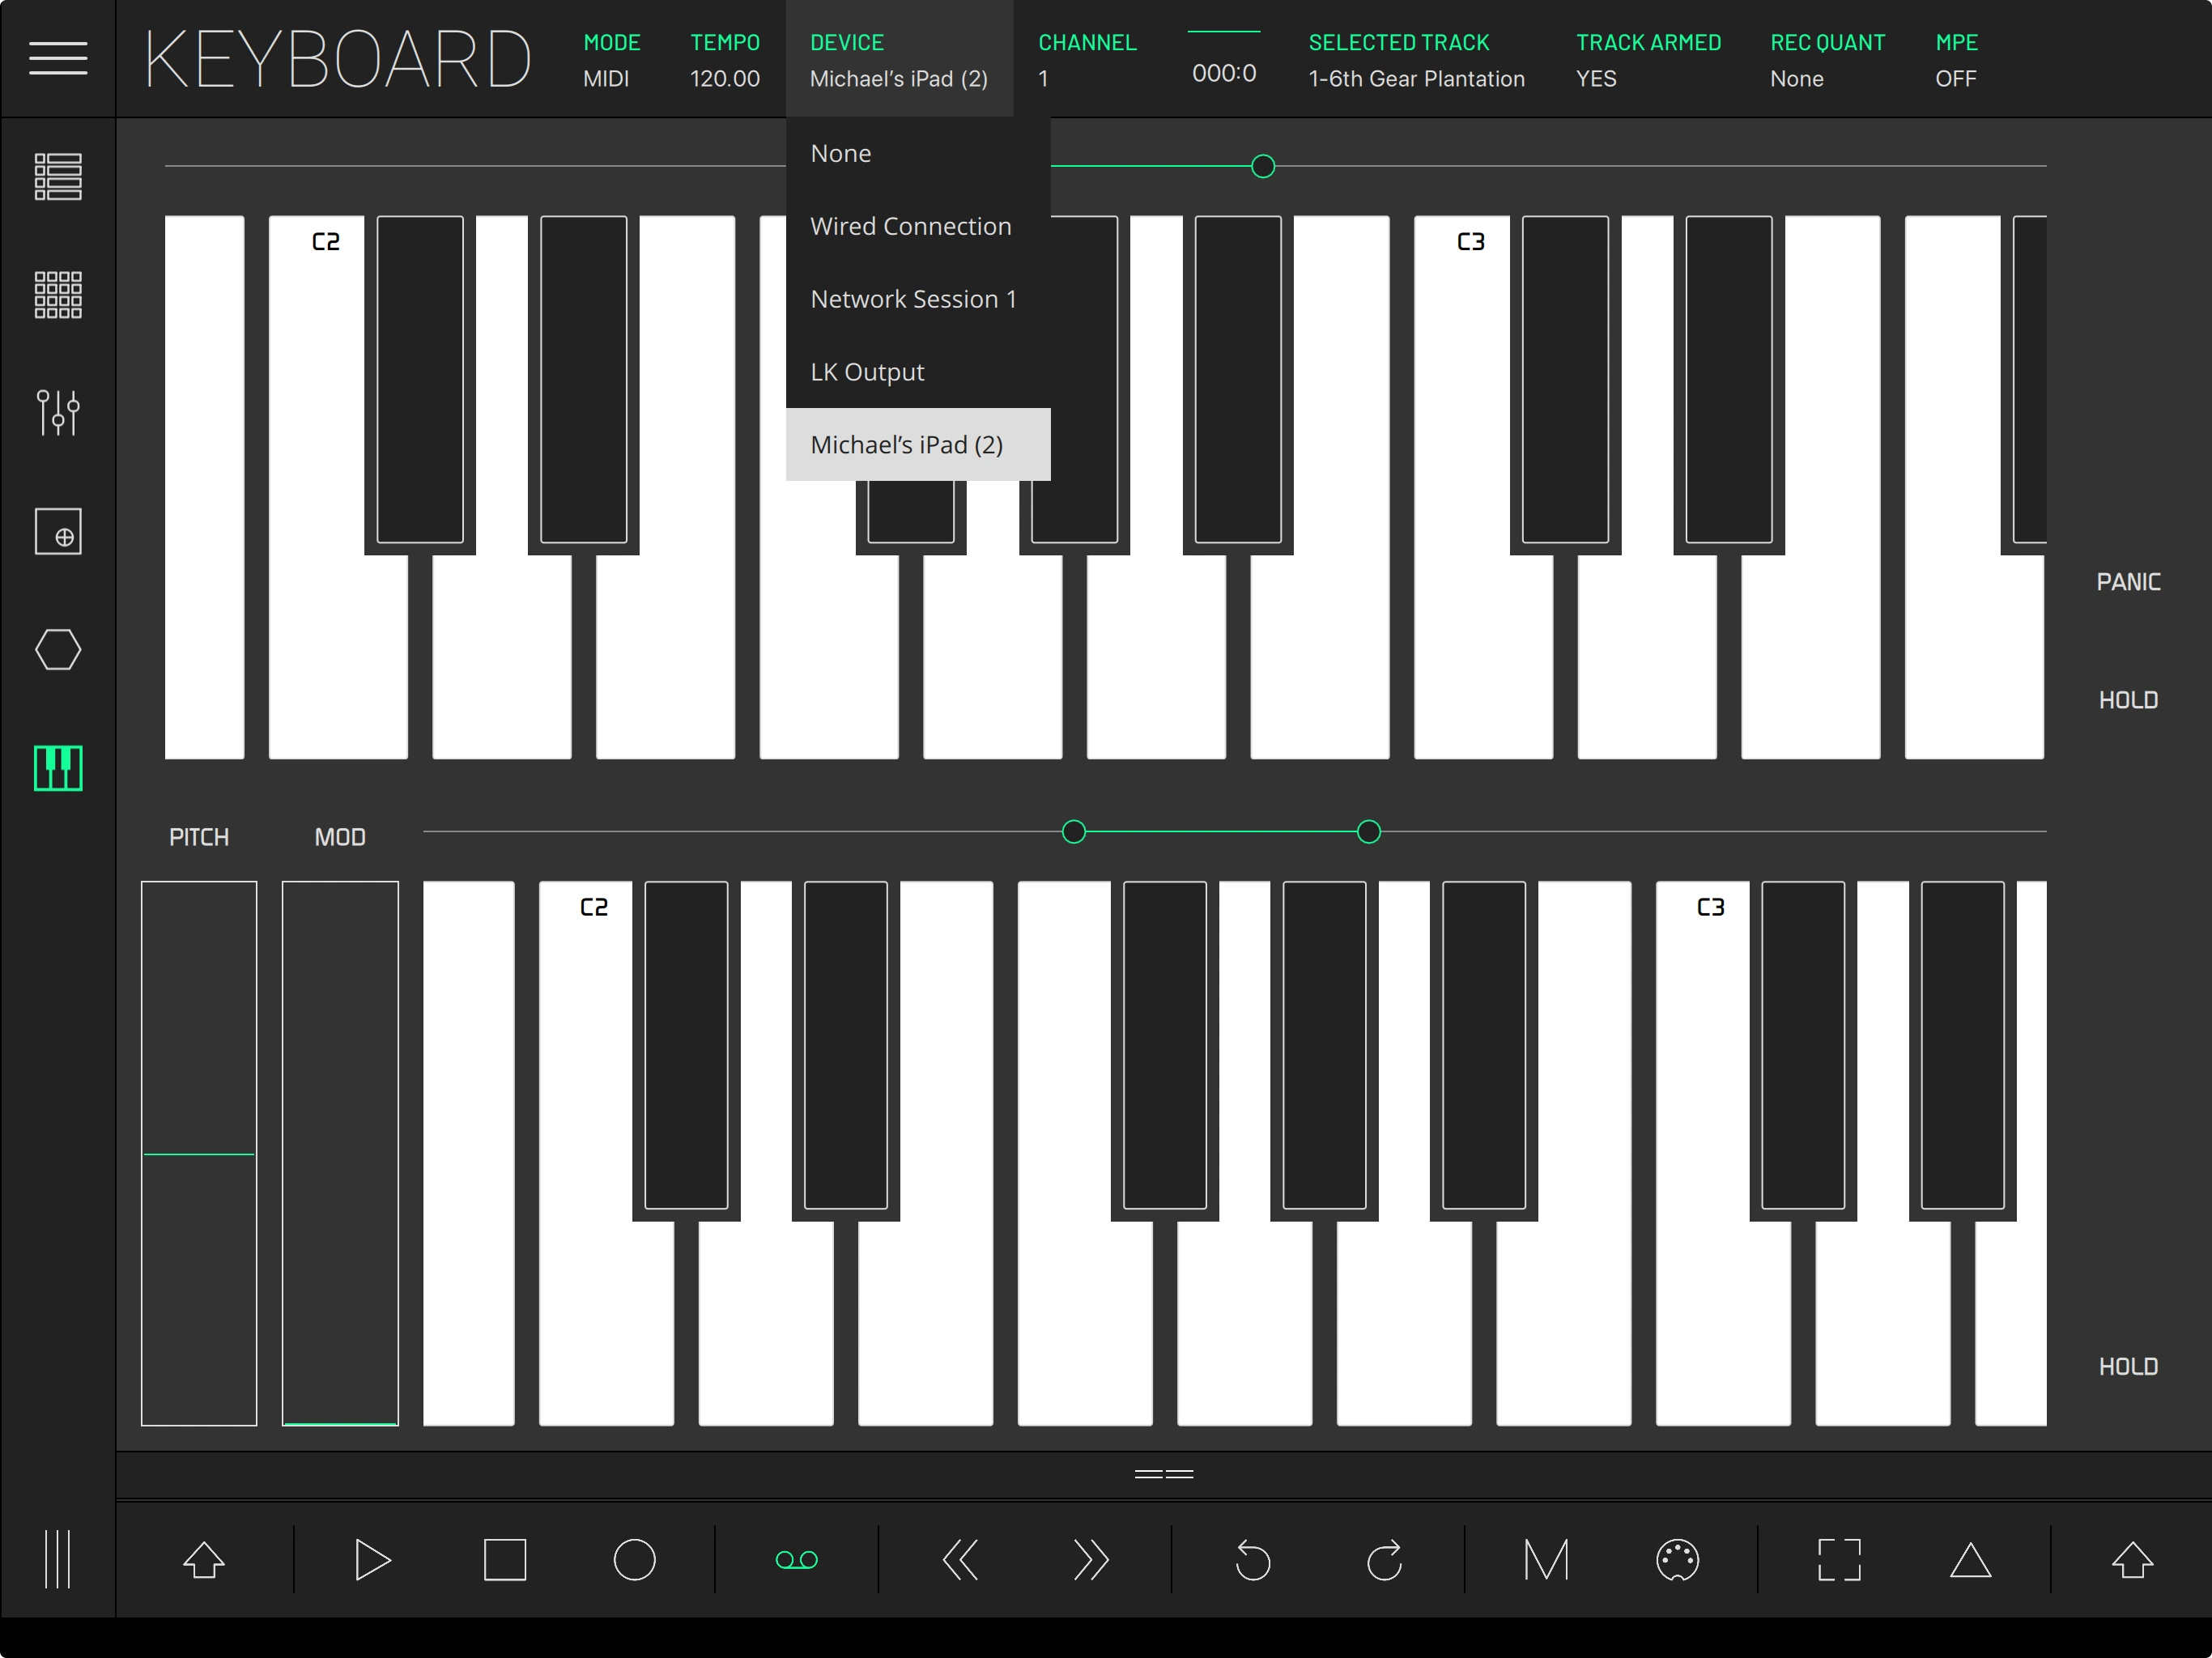The width and height of the screenshot is (2212, 1658).
Task: Open the hamburger menu
Action: [x=58, y=58]
